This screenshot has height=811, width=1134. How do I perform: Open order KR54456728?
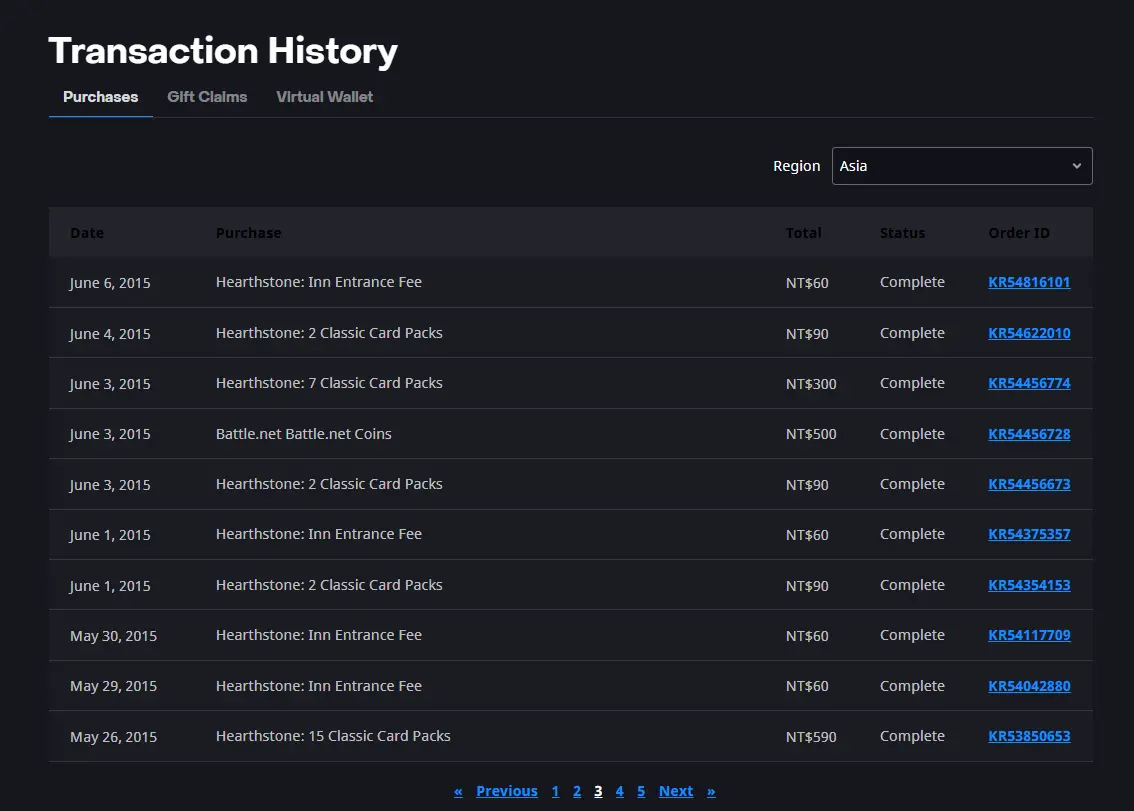1029,434
